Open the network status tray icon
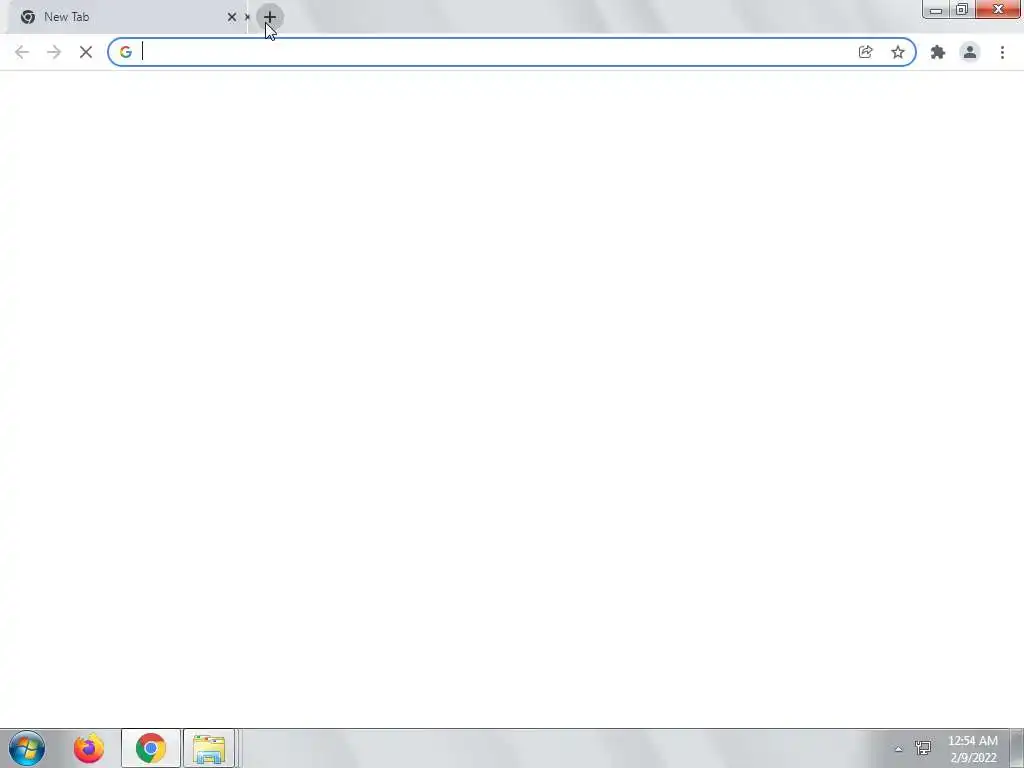This screenshot has height=768, width=1024. (x=923, y=748)
